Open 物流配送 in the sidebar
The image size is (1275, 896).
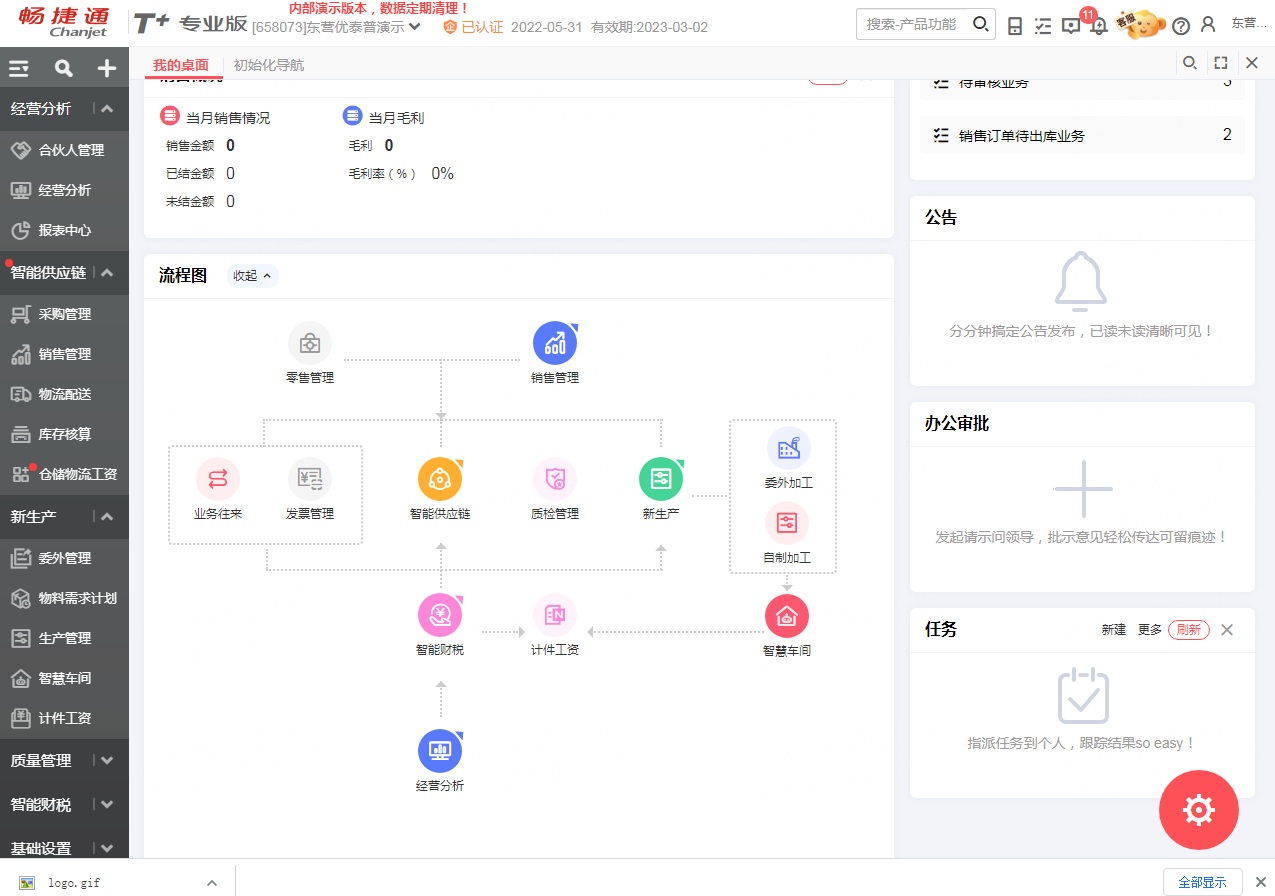pyautogui.click(x=64, y=394)
